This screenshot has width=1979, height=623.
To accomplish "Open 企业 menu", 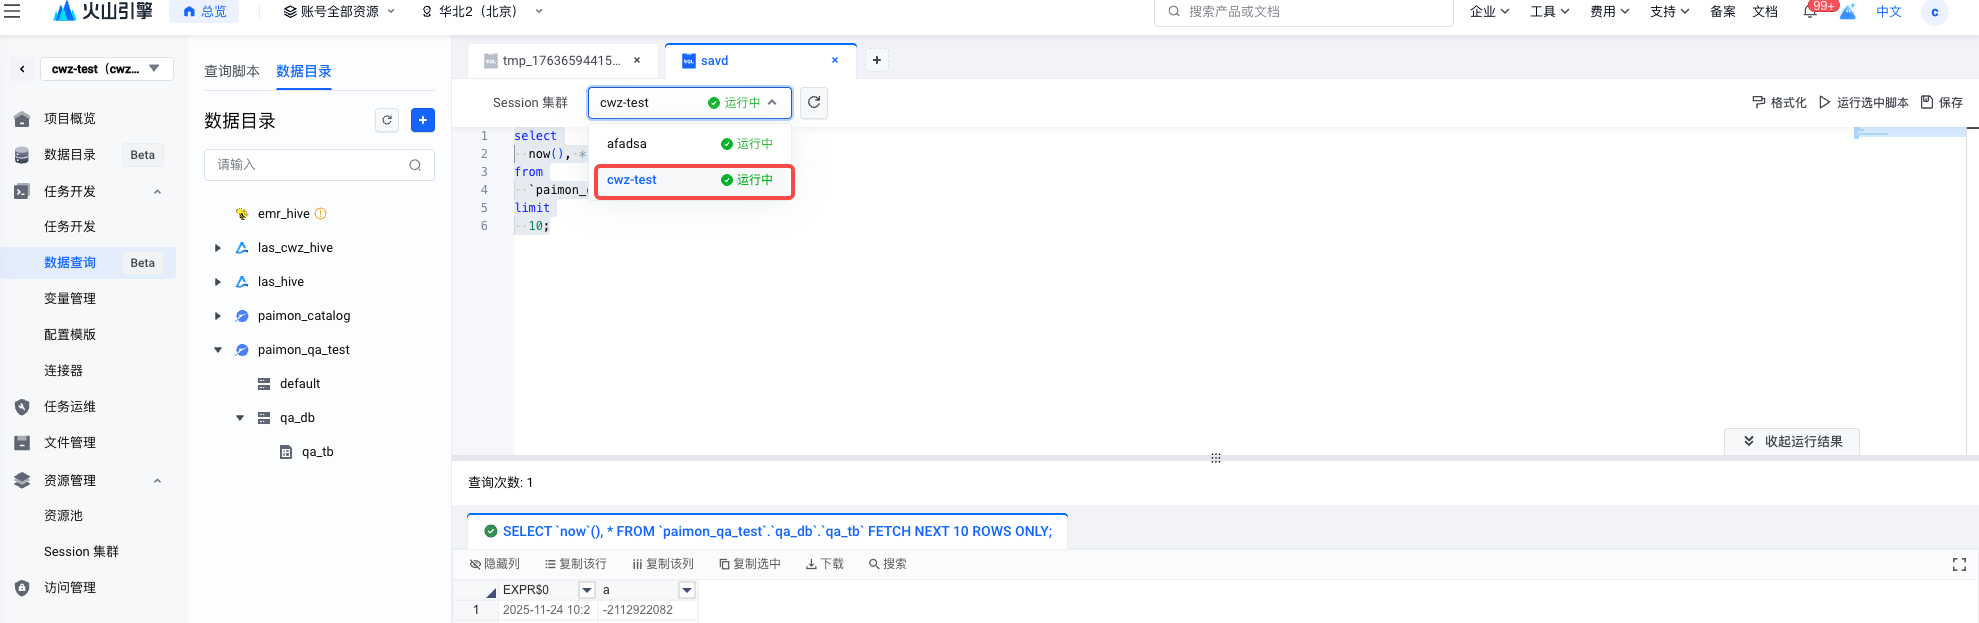I will point(1489,12).
